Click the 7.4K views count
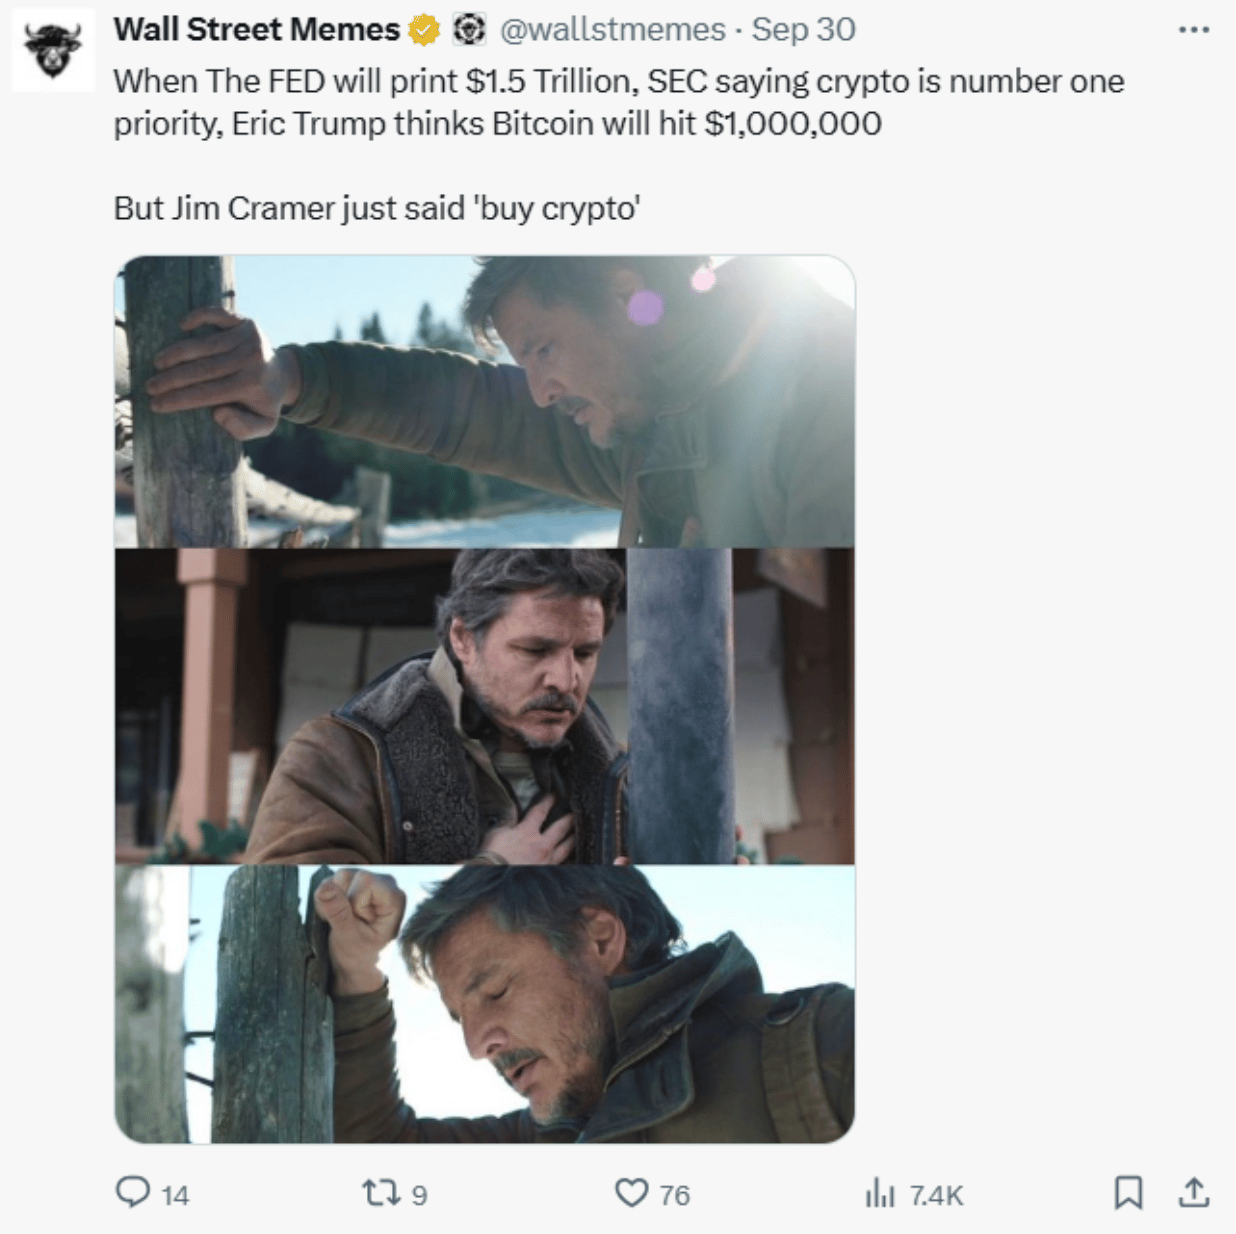Screen dimensions: 1236x1234 point(937,1195)
